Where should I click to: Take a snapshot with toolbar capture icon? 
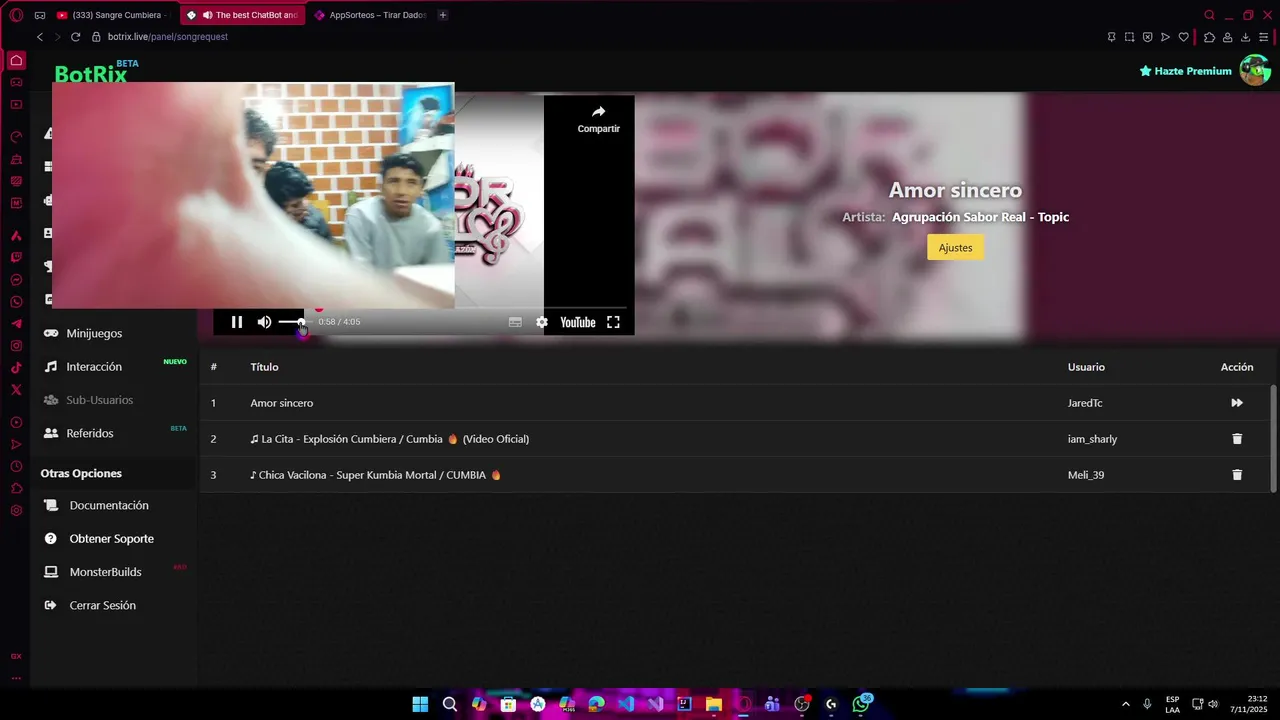point(1129,37)
